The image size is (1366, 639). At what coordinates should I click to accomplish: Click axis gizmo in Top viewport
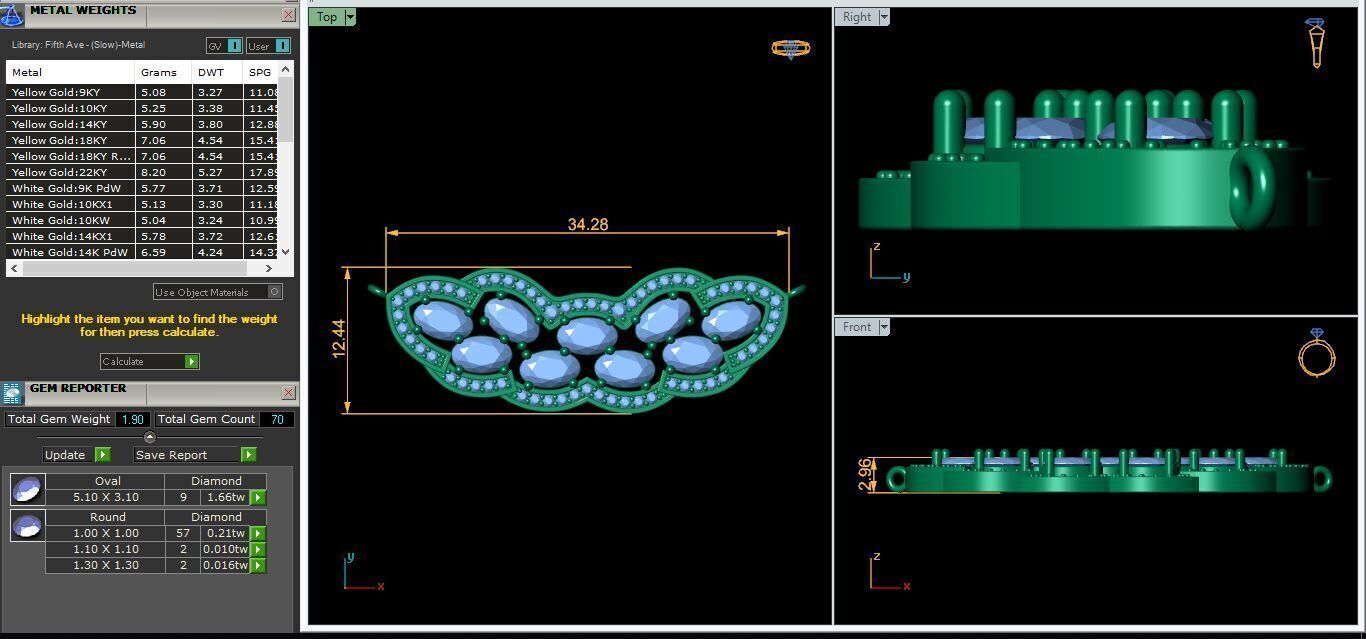coord(362,573)
